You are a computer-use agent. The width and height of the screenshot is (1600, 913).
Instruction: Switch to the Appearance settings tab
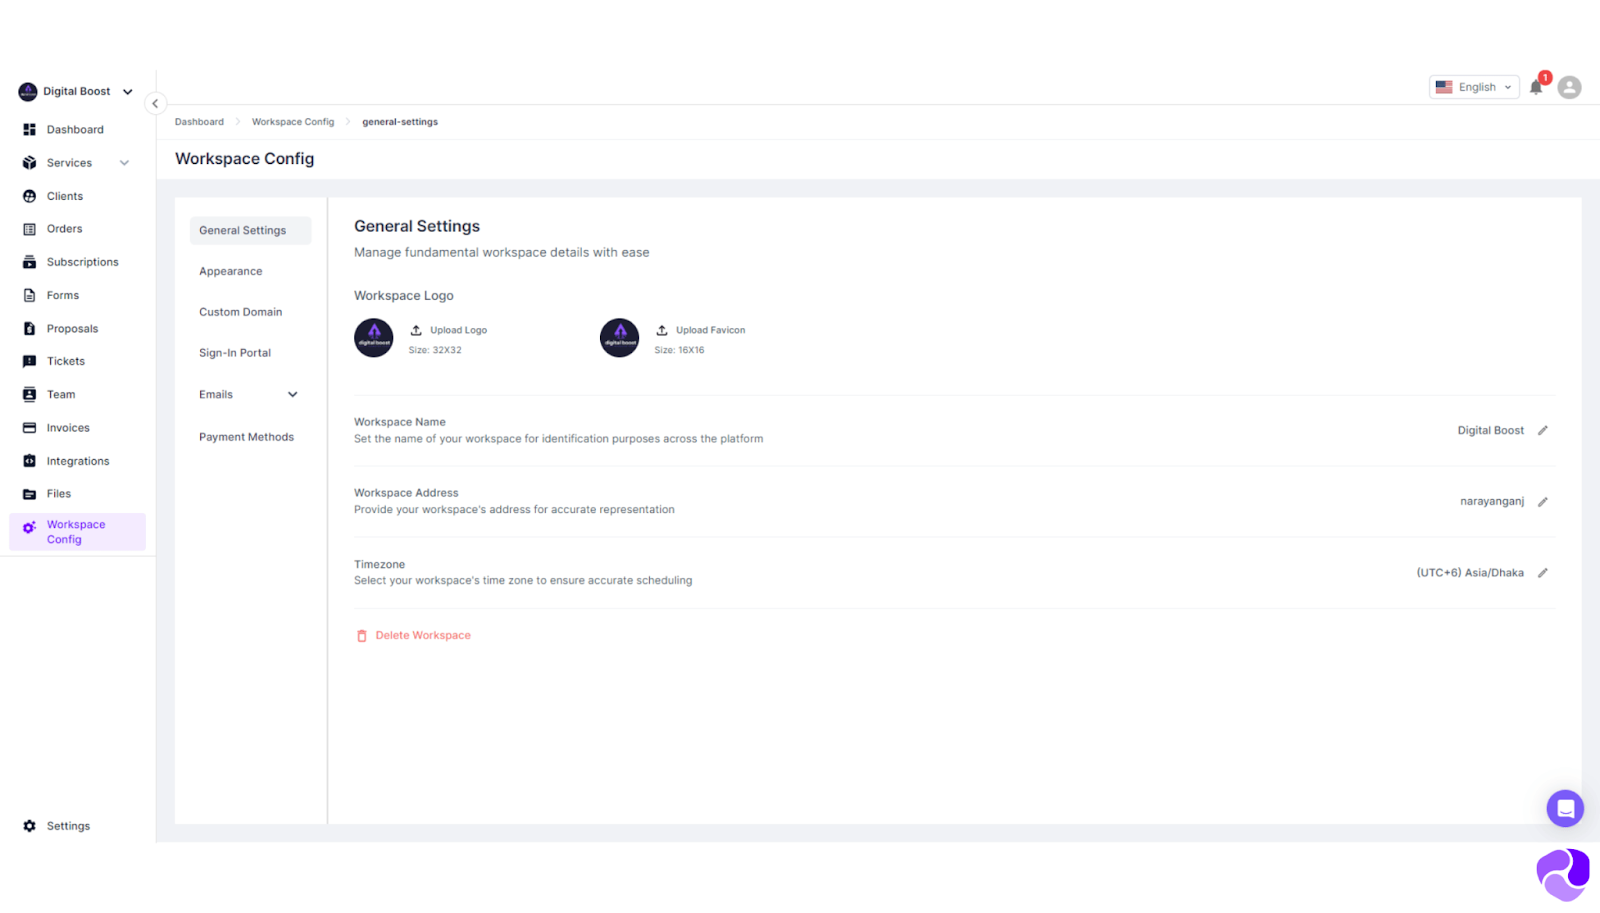click(230, 271)
